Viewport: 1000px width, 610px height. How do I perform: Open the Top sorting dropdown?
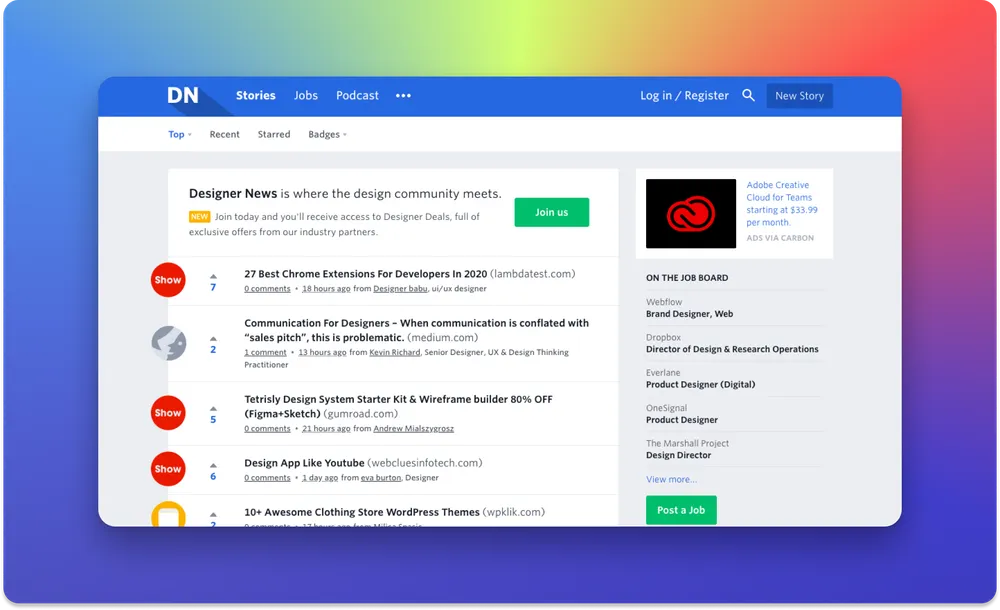pos(178,134)
